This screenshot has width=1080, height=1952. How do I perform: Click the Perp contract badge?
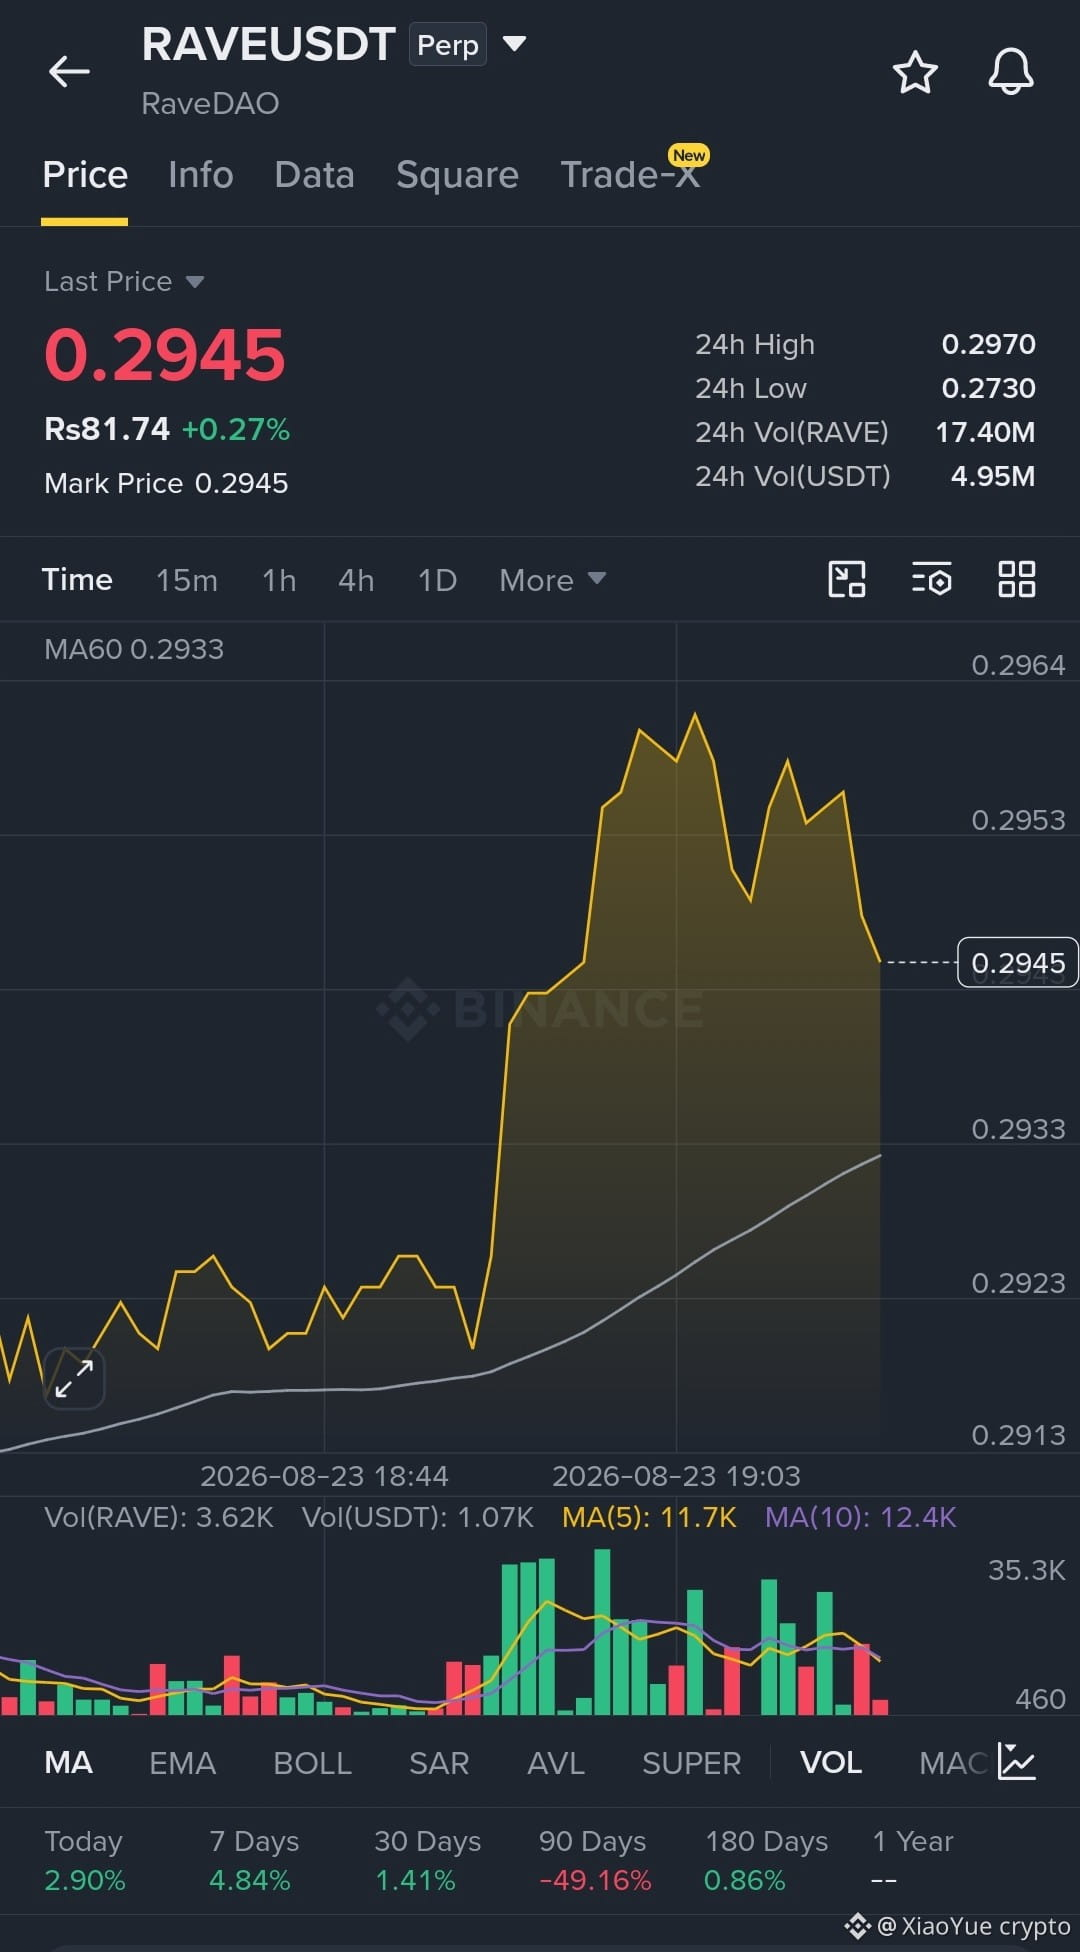click(x=447, y=45)
